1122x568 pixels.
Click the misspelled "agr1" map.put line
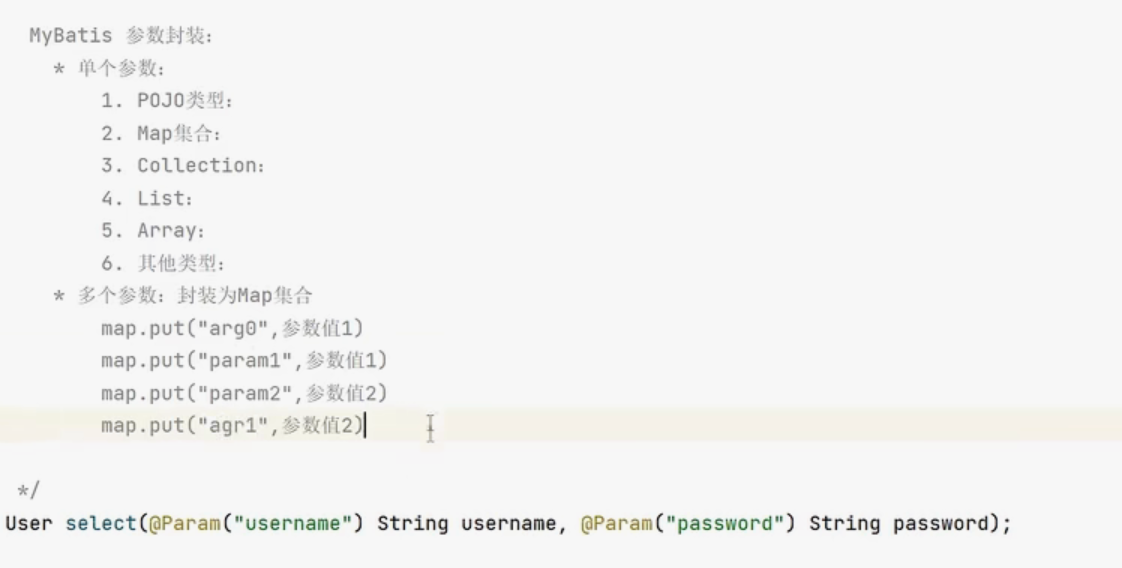point(233,426)
